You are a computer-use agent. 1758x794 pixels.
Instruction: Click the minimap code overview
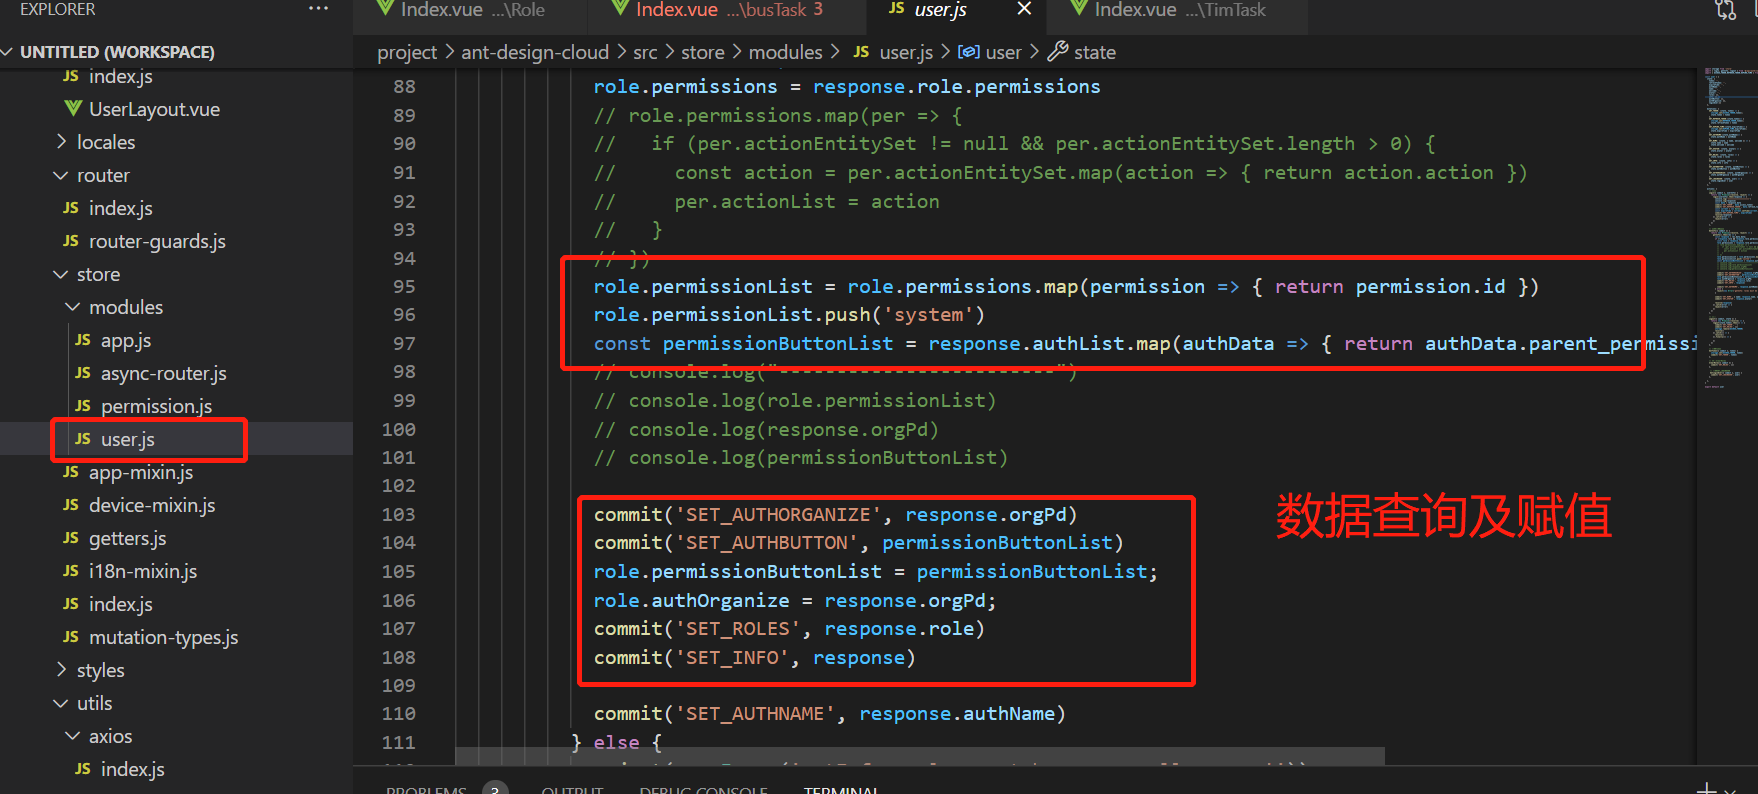[1730, 230]
